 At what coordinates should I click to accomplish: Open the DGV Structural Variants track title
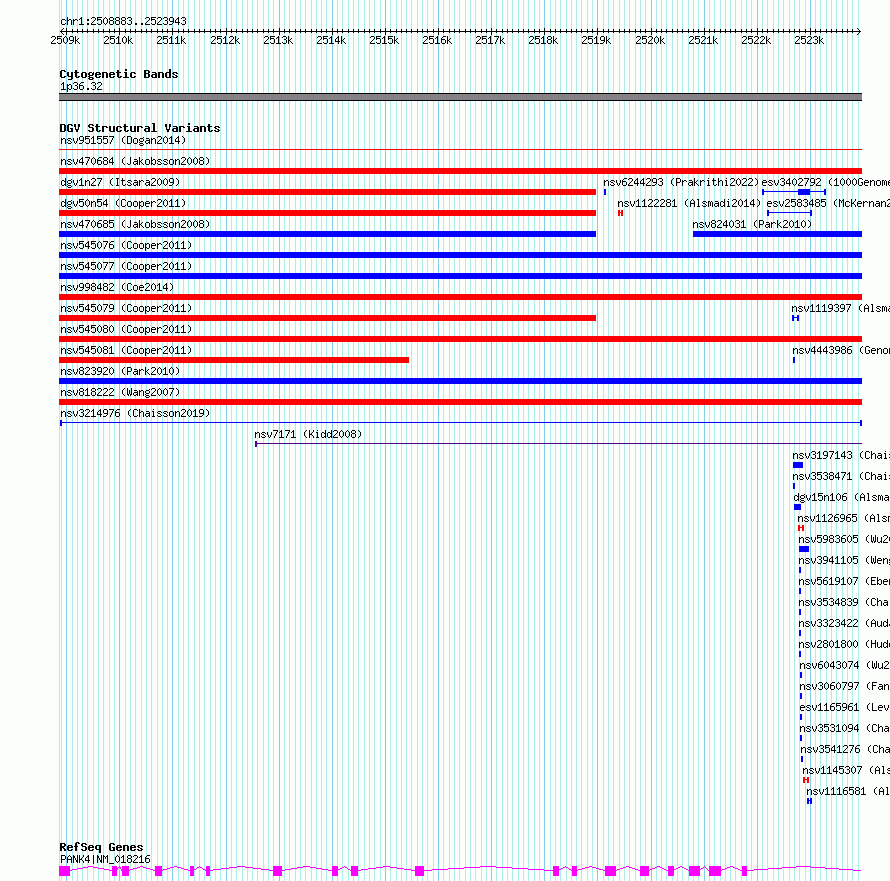(140, 128)
